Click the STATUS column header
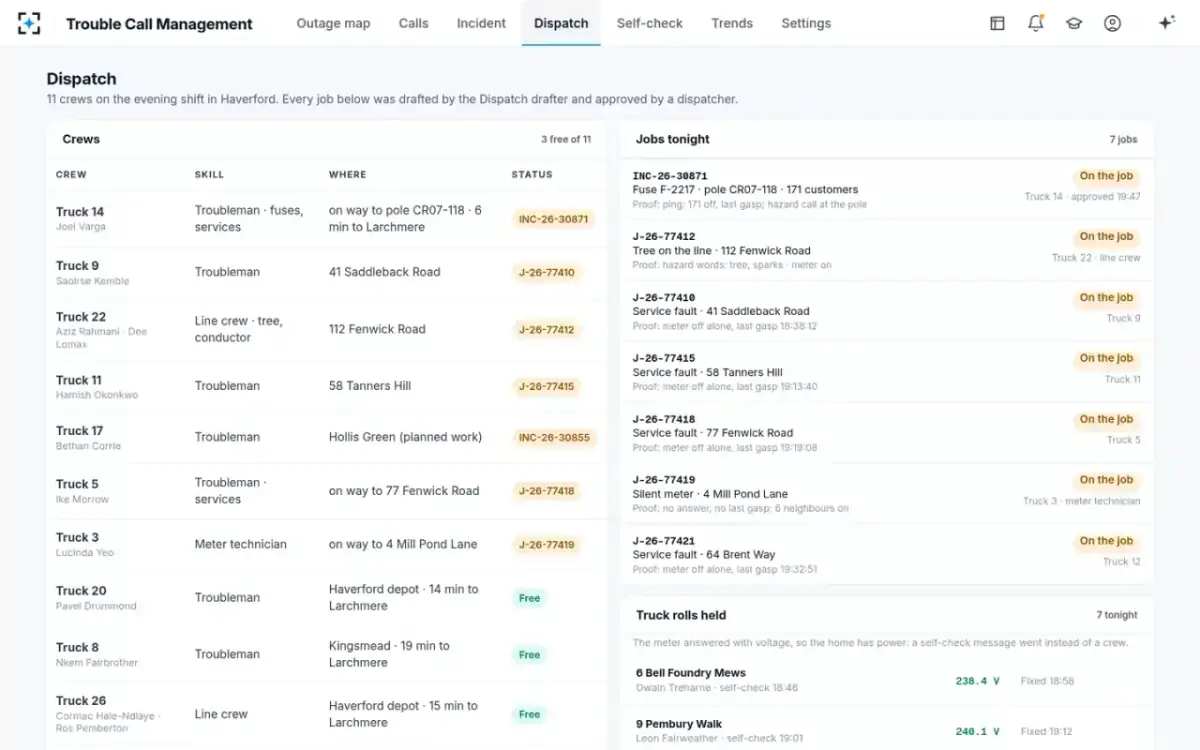This screenshot has height=750, width=1200. [x=532, y=174]
